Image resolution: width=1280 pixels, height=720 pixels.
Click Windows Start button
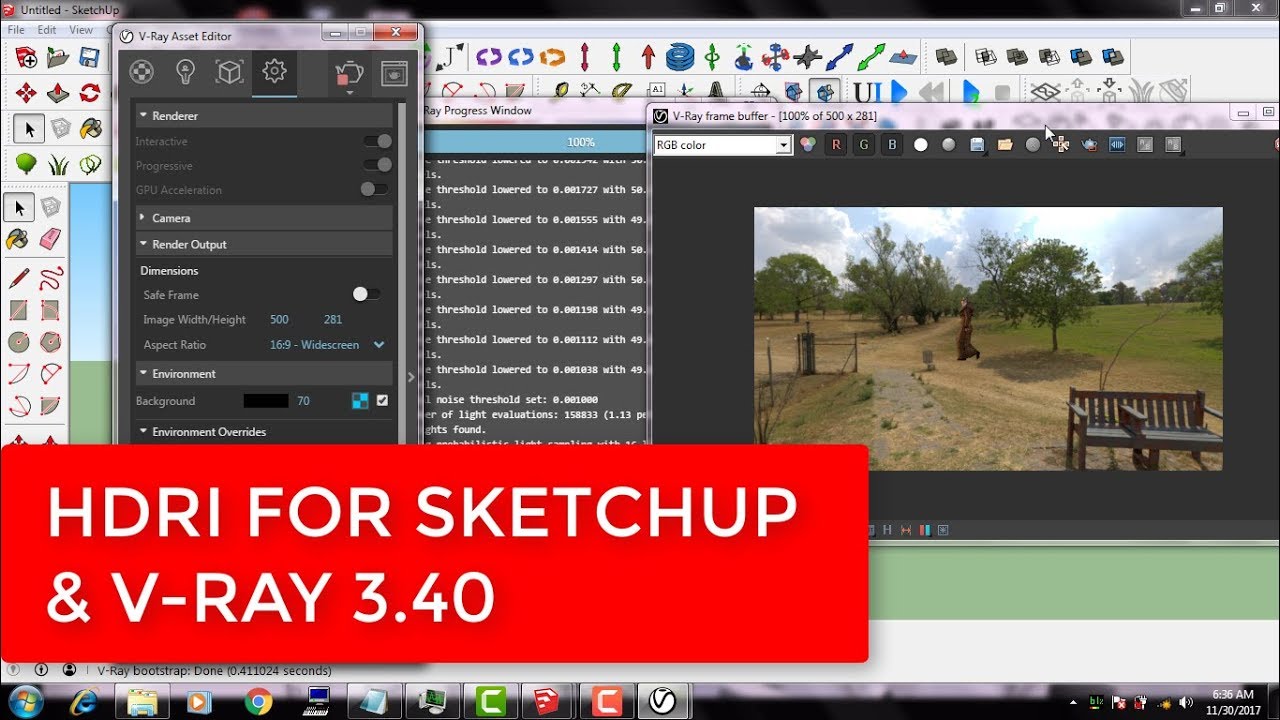(x=24, y=700)
